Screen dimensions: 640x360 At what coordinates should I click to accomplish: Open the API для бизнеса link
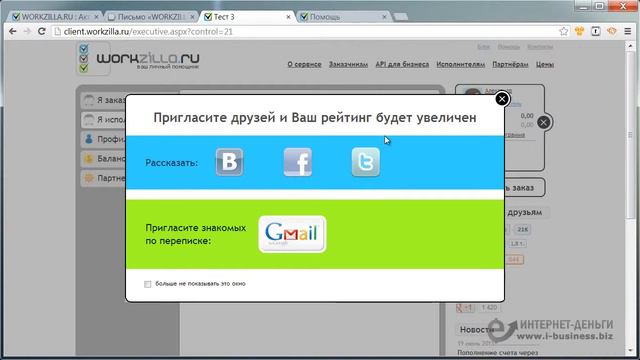pos(402,64)
